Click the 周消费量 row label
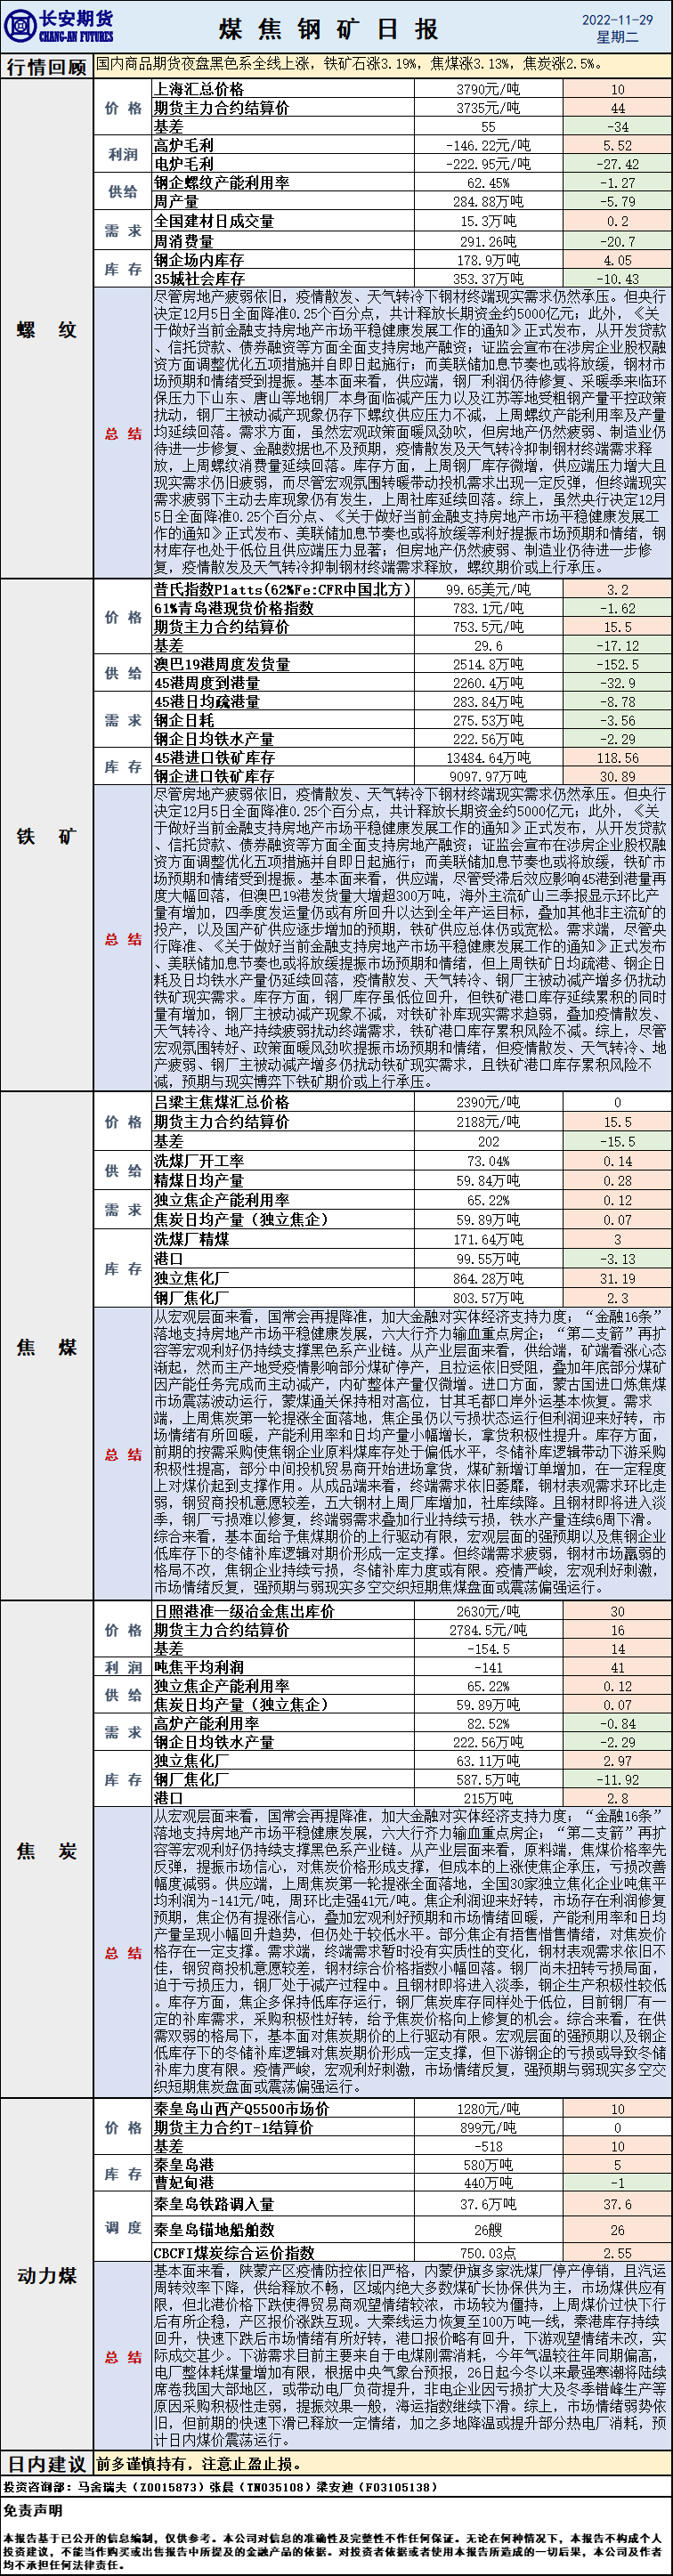This screenshot has height=2576, width=673. tap(183, 241)
